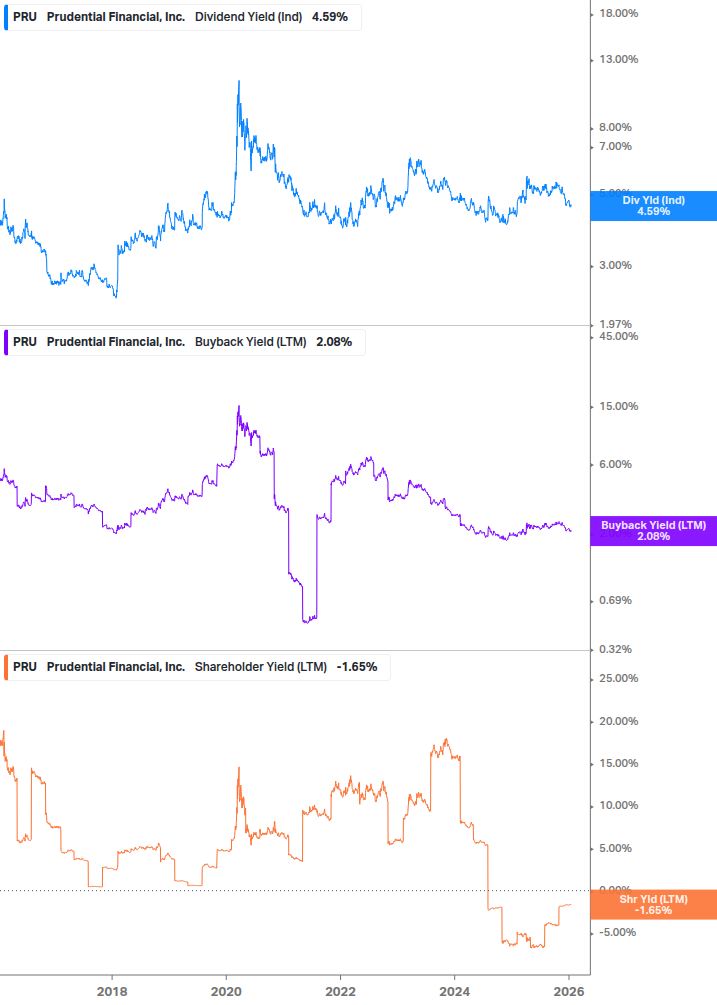Click Prudential Financial, Inc. in Buyback Yield legend
The image size is (717, 1005).
pos(116,342)
